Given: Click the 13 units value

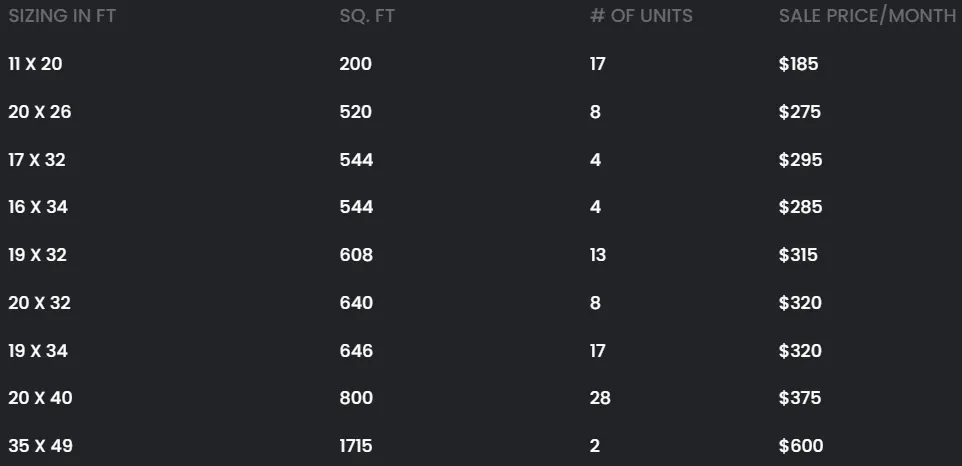Looking at the screenshot, I should point(598,255).
